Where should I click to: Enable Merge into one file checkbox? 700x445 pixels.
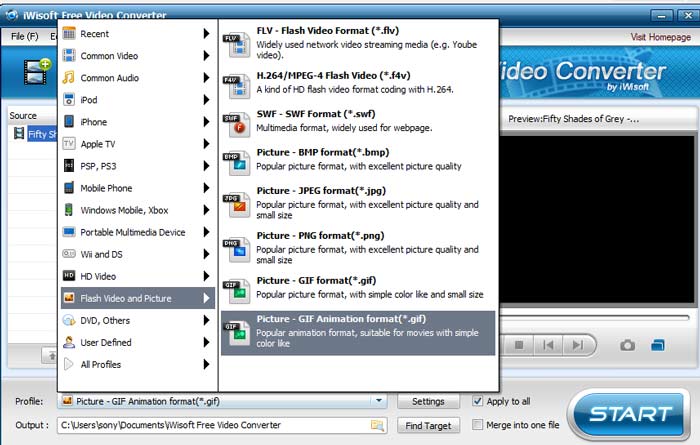477,424
